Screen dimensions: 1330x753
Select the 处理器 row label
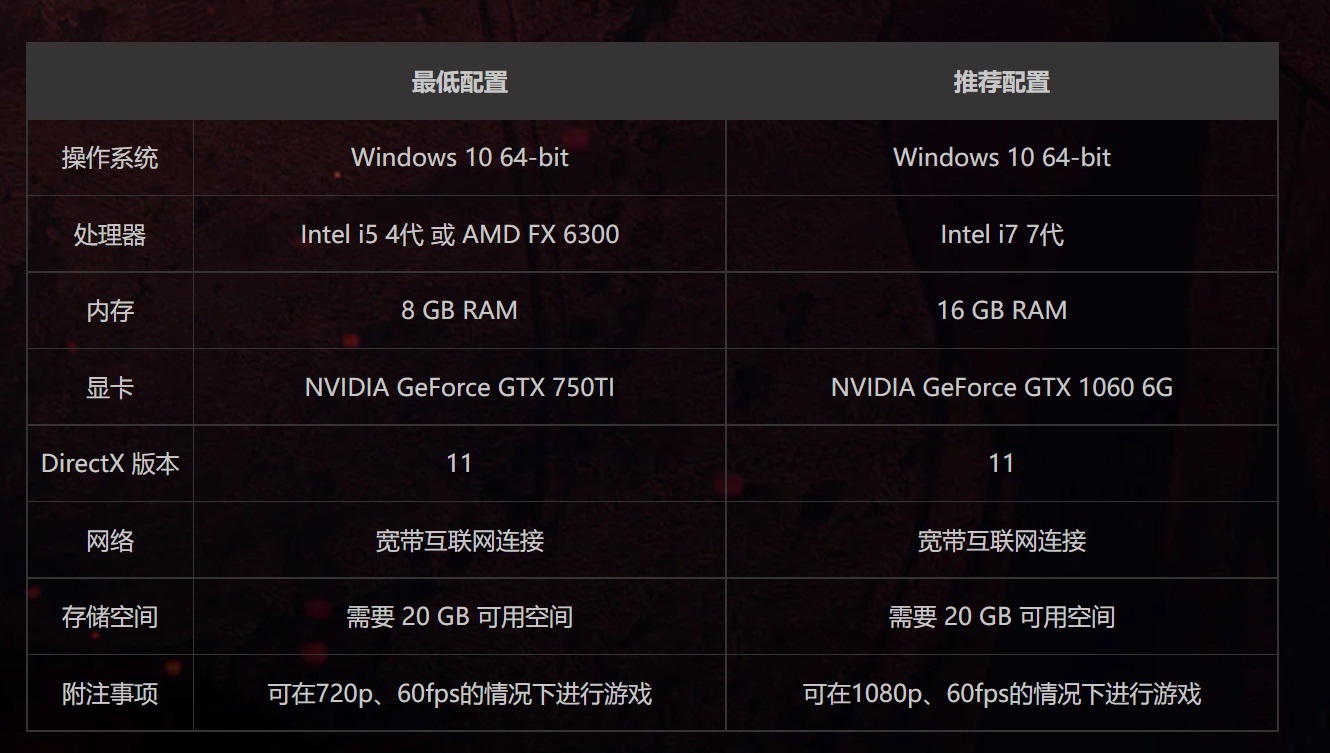(110, 235)
